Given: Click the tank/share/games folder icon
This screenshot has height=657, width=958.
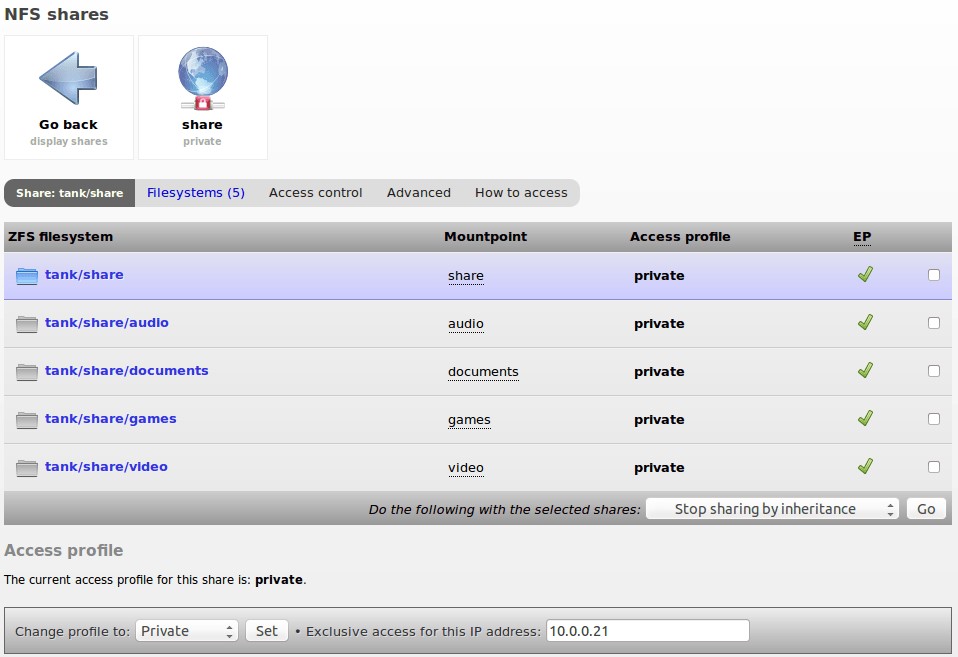Looking at the screenshot, I should 27,420.
